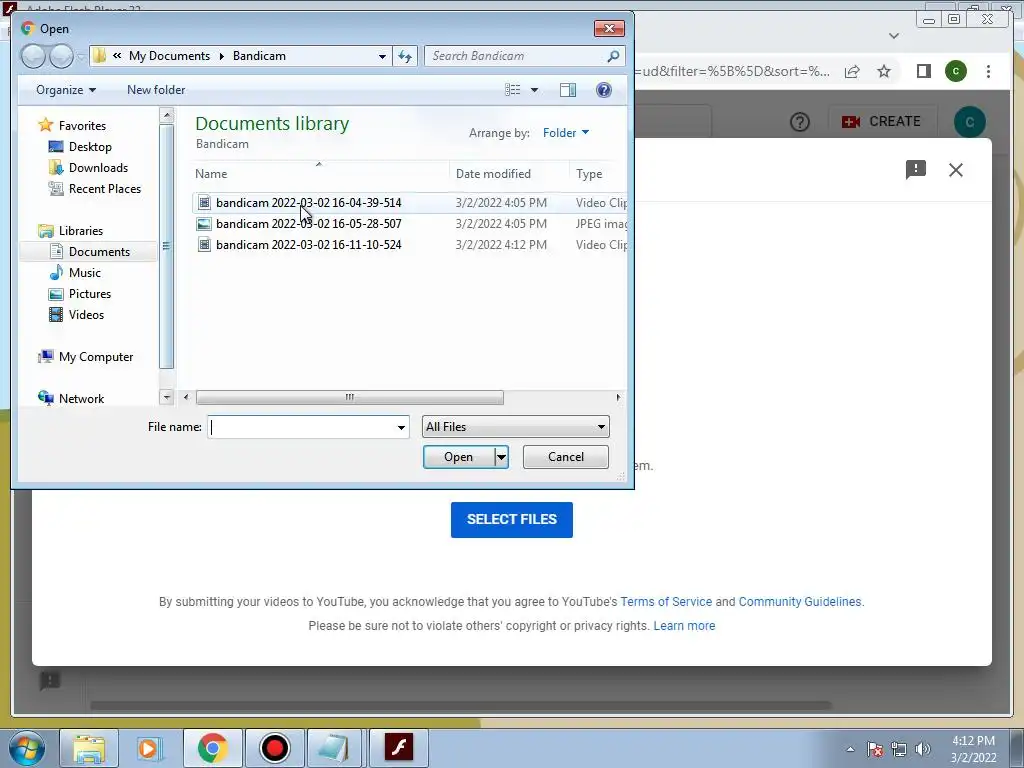Go to Recent Places
Viewport: 1024px width, 768px height.
(x=104, y=189)
